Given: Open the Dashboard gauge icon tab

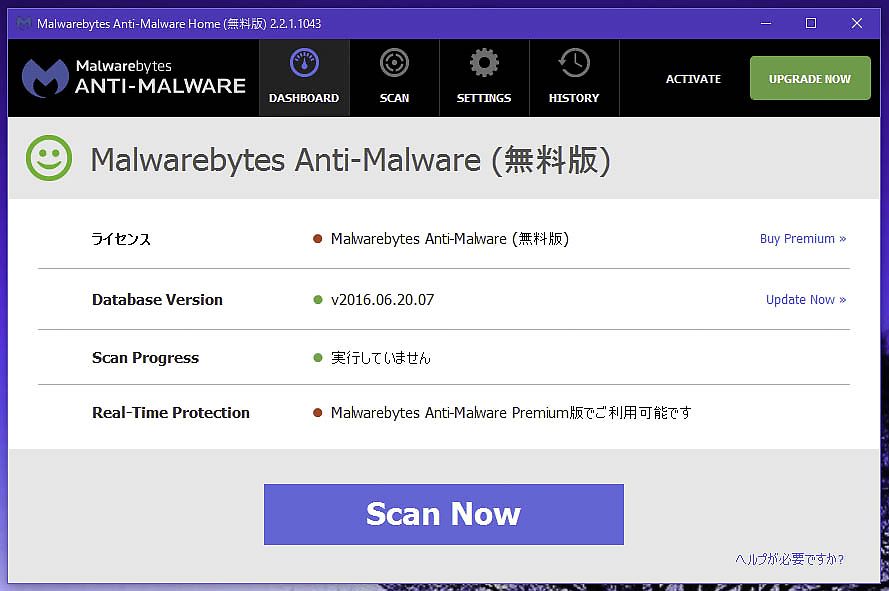Looking at the screenshot, I should click(304, 78).
